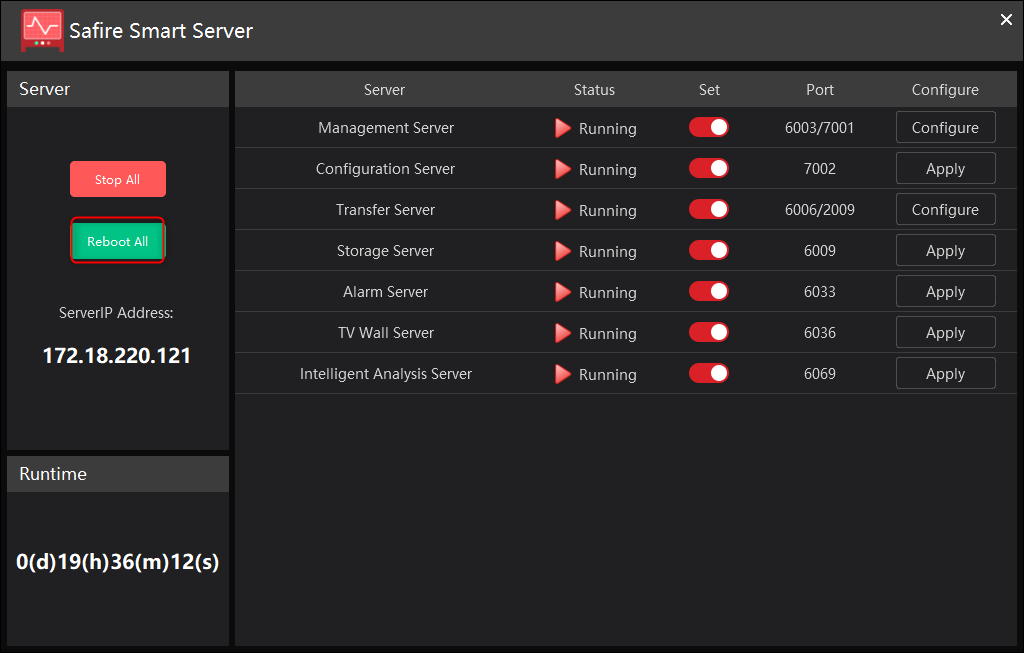The height and width of the screenshot is (653, 1024).
Task: Click the Intelligent Analysis Server running icon
Action: [563, 373]
